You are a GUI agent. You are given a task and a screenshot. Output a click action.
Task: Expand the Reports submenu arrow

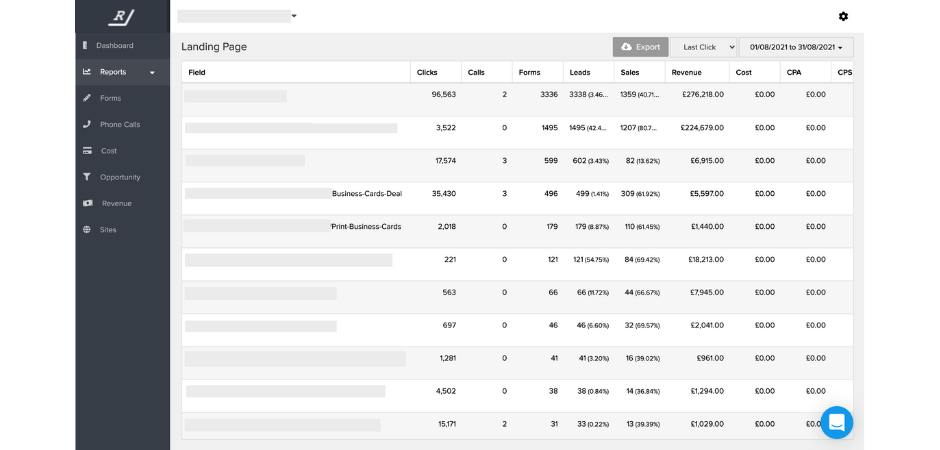[153, 73]
